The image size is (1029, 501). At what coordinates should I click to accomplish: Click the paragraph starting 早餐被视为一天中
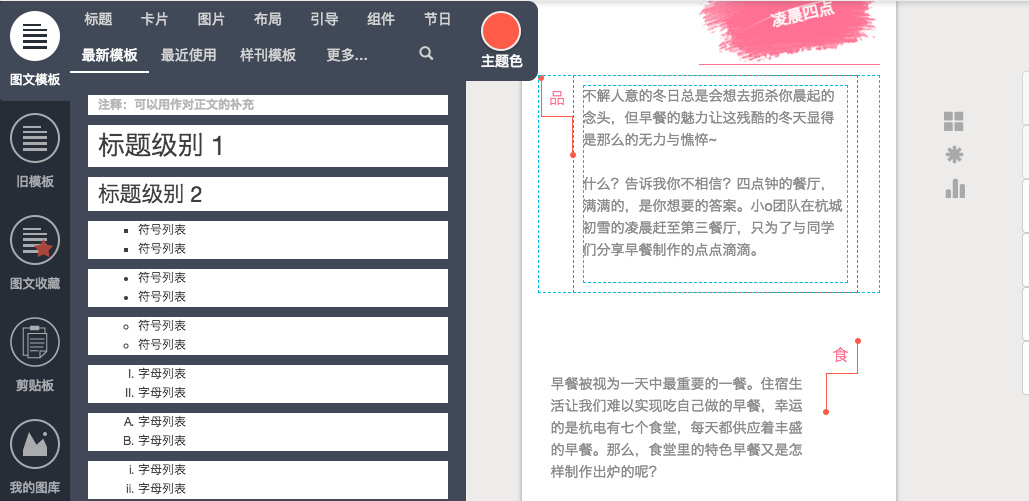677,427
